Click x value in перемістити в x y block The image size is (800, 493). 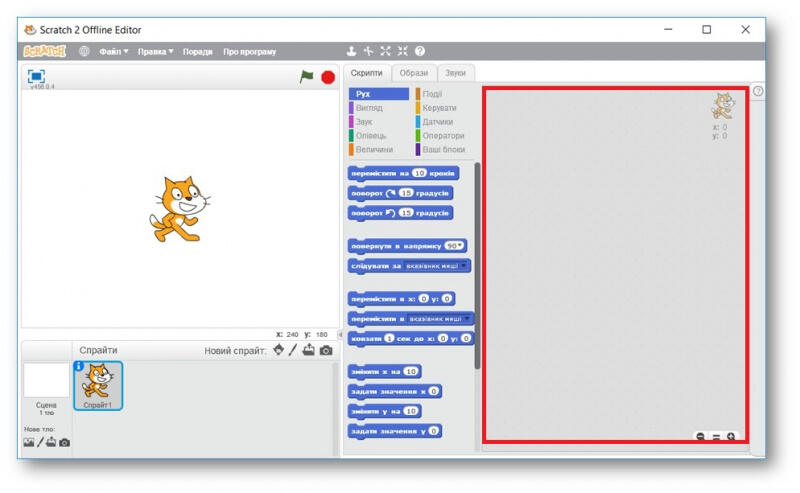423,299
